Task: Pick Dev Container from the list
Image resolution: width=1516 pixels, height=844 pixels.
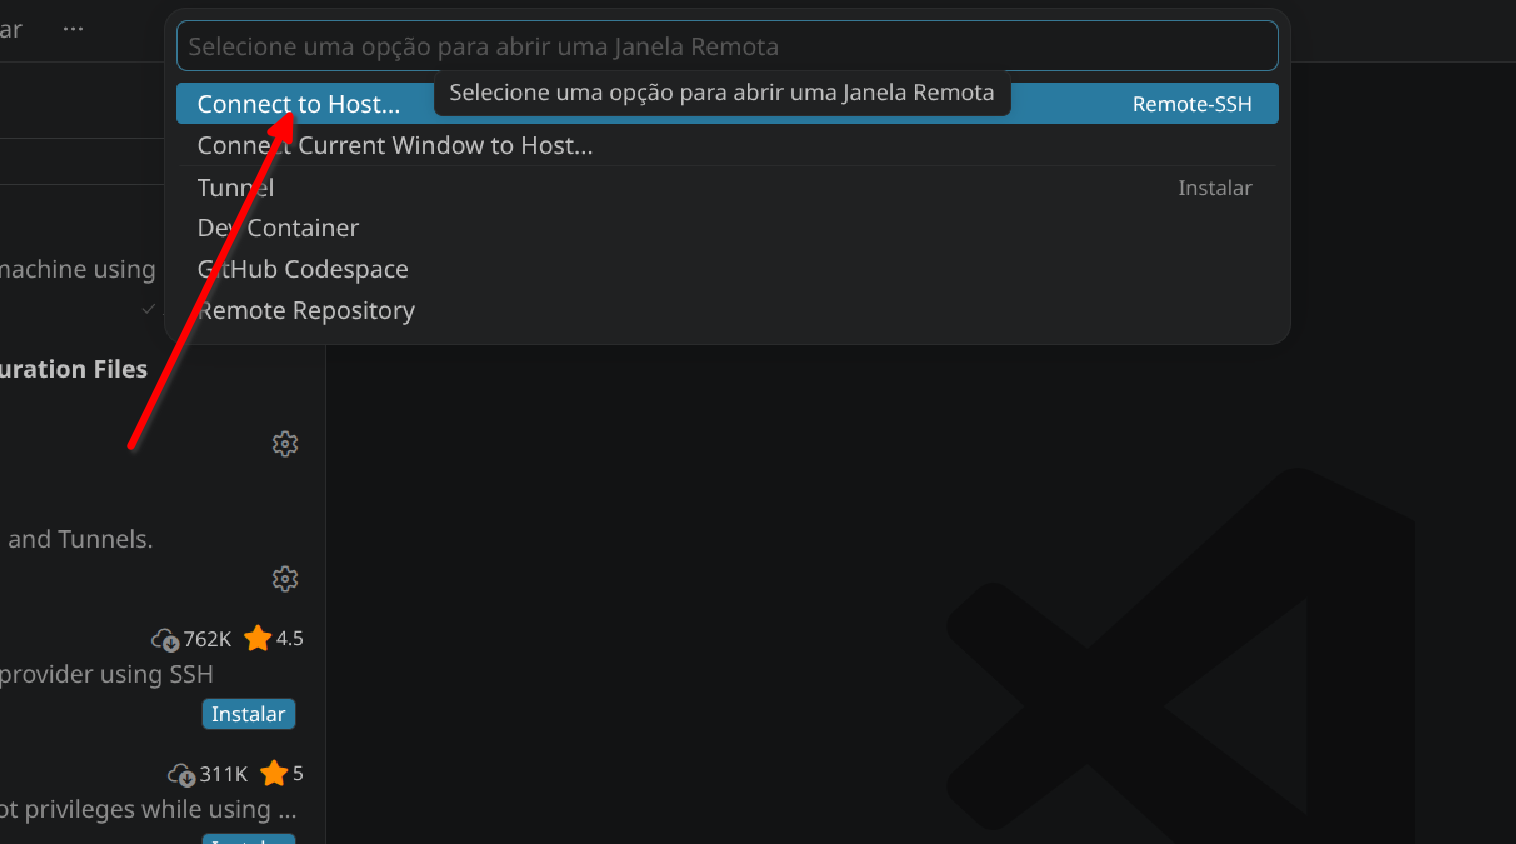Action: coord(727,228)
